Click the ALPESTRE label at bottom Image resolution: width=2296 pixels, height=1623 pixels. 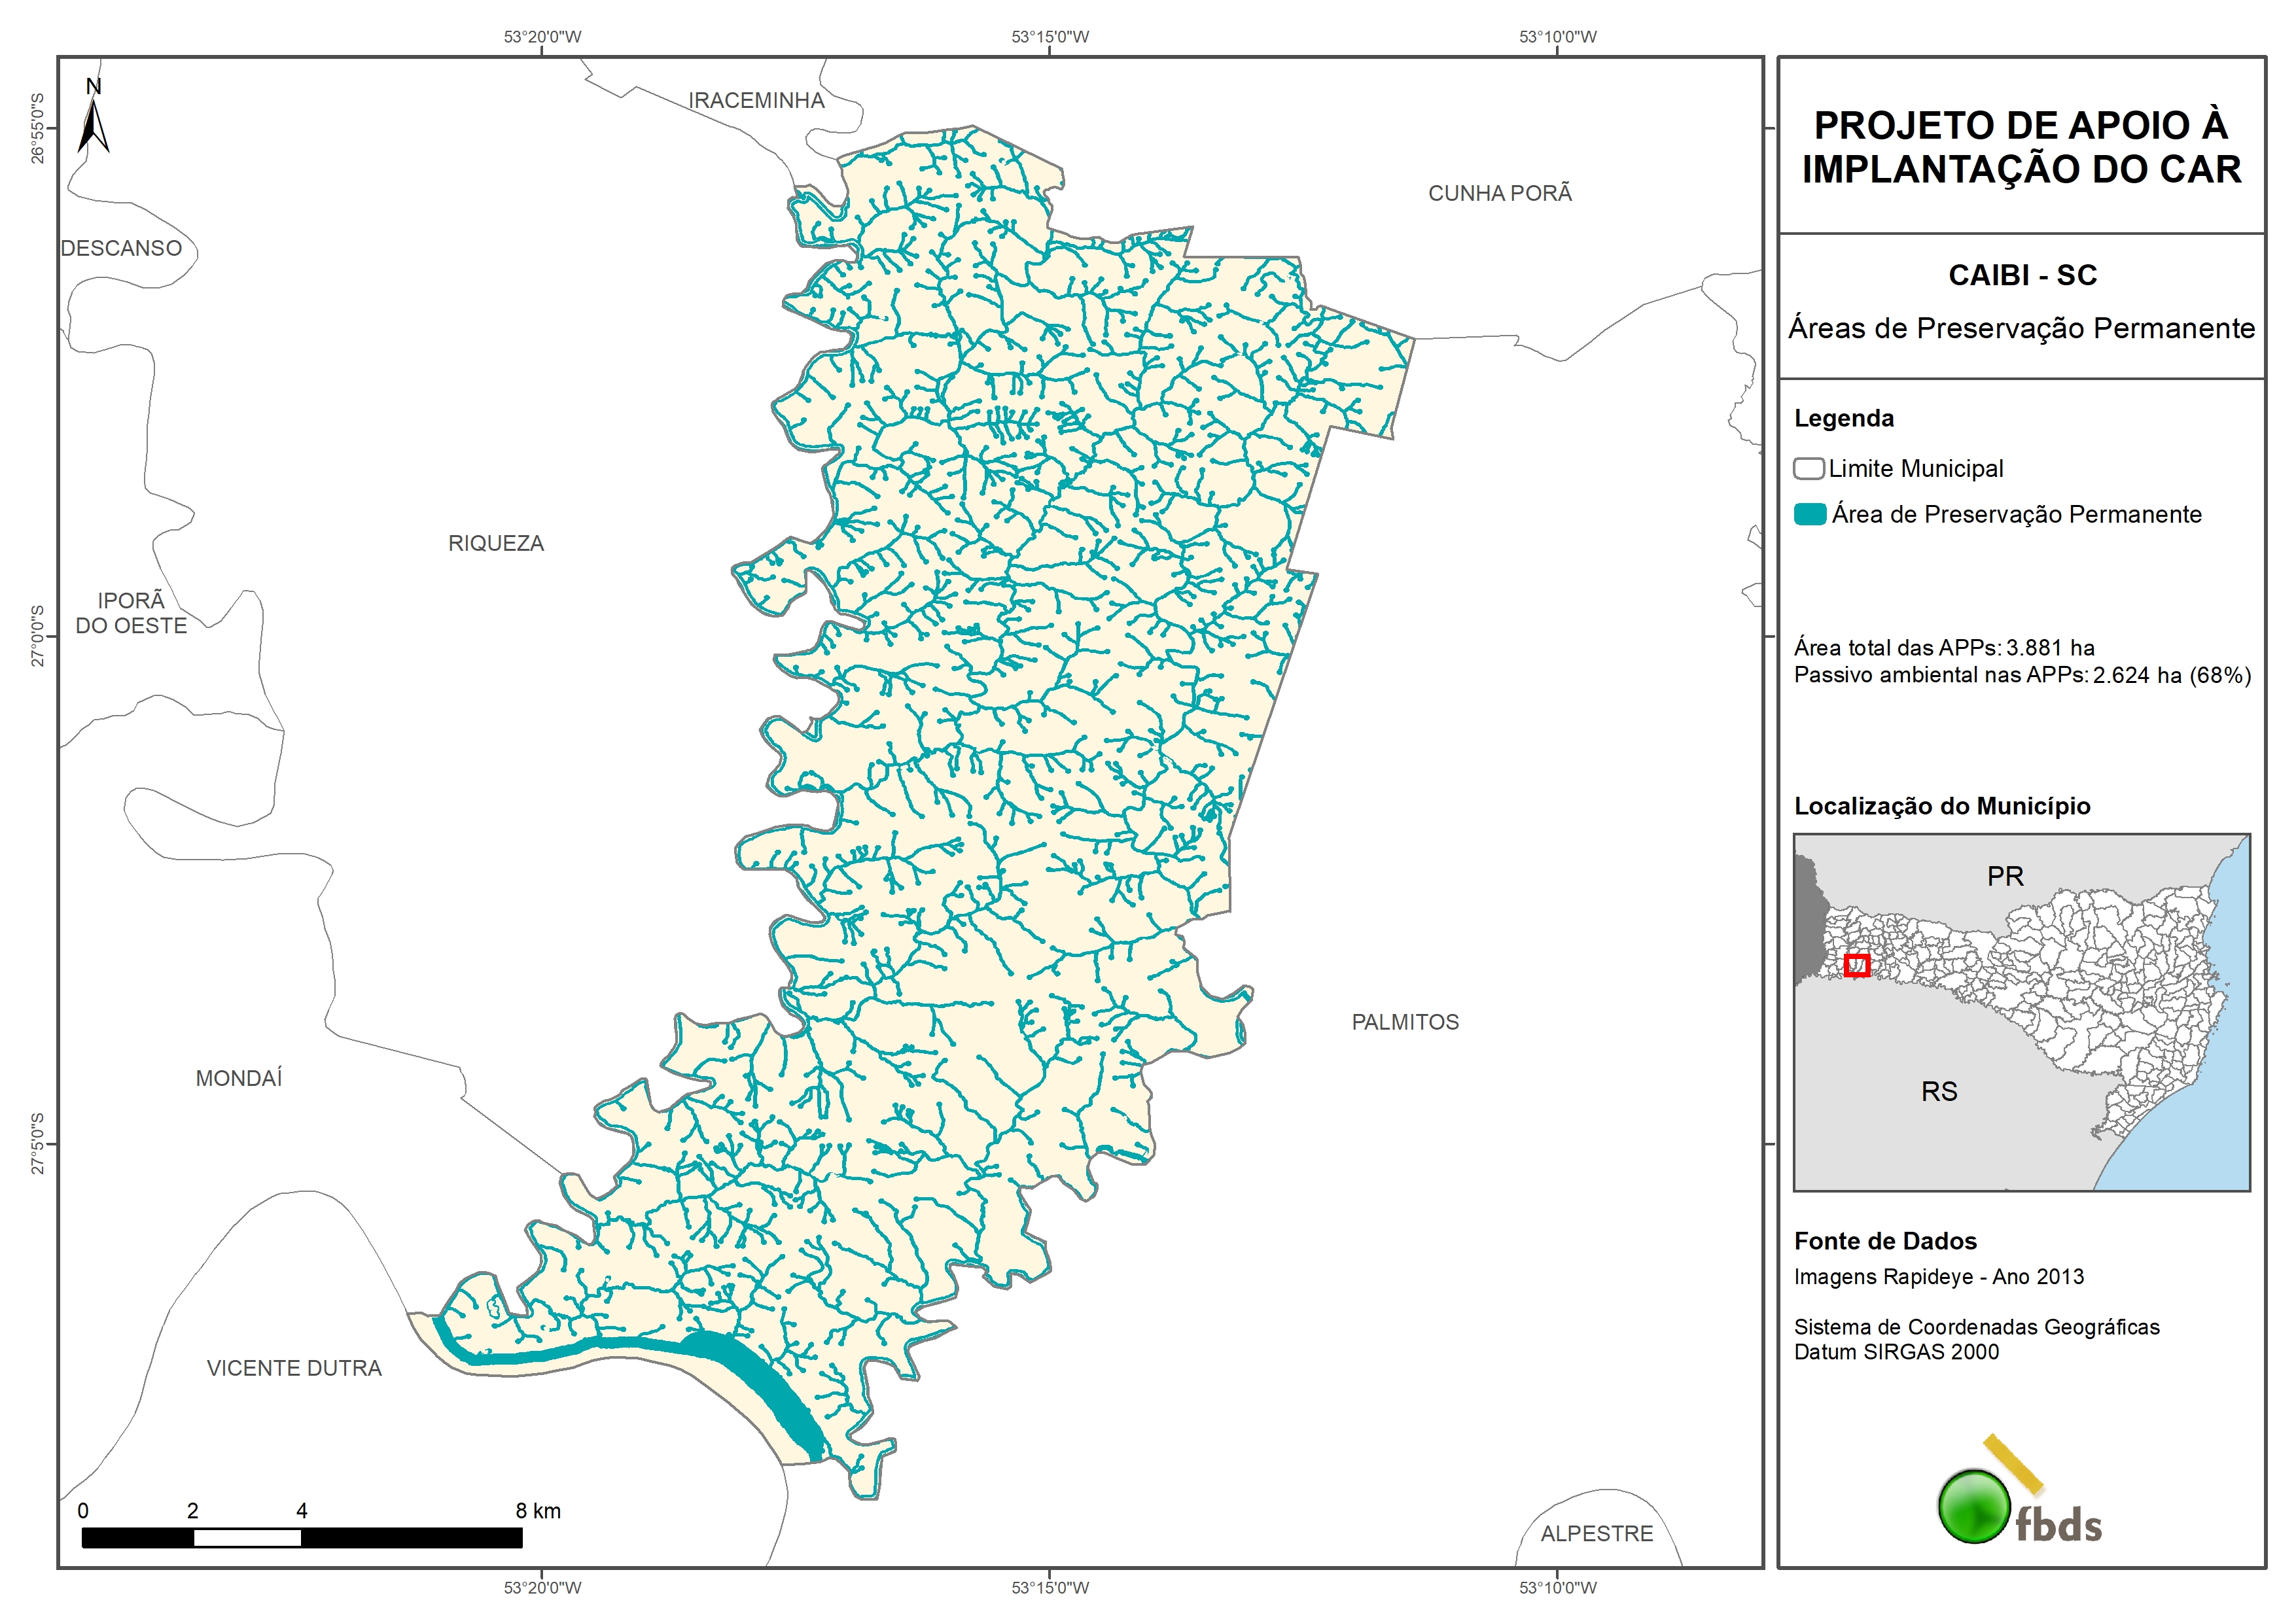1596,1533
